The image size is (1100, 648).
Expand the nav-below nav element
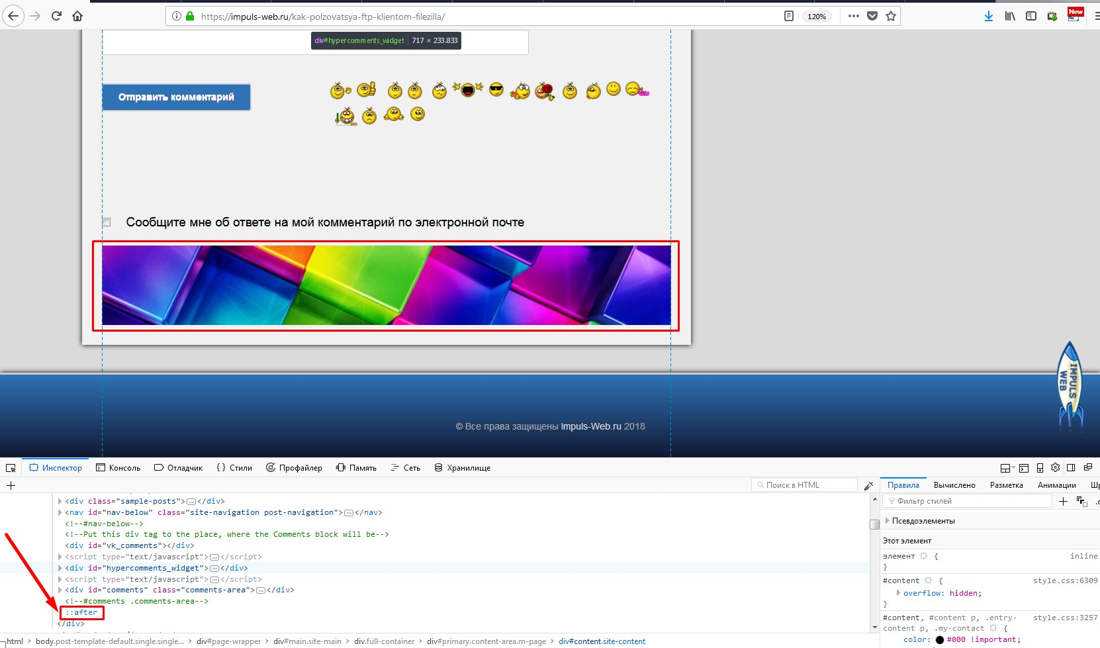pos(60,512)
